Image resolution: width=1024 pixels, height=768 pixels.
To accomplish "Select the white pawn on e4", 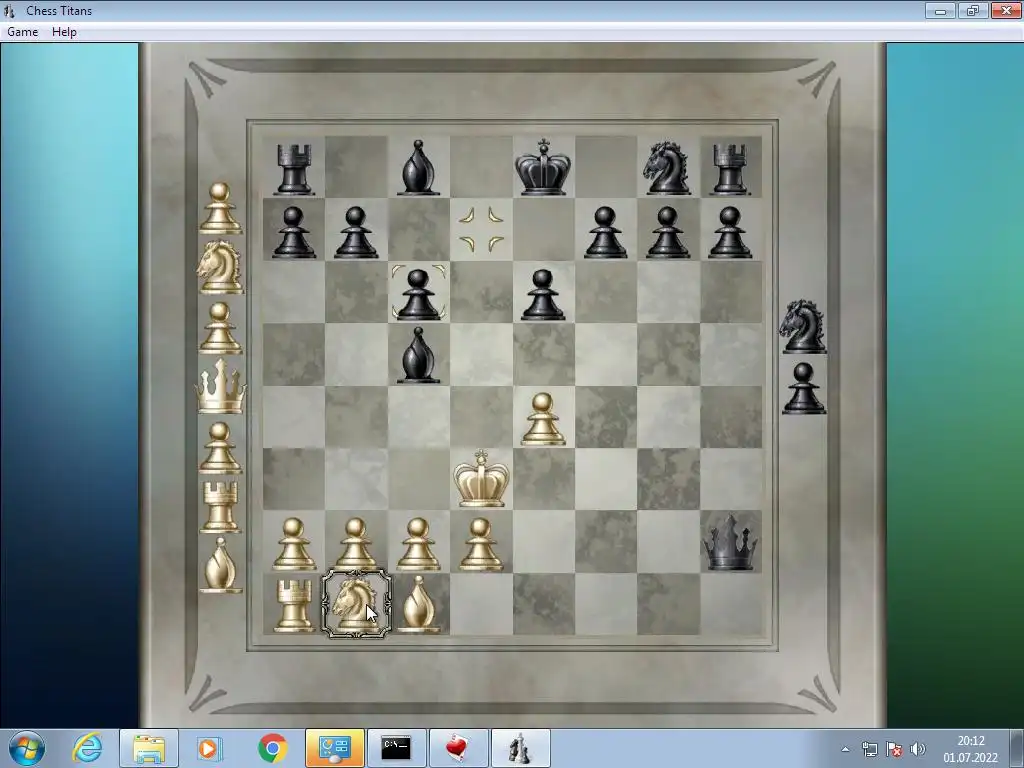I will click(x=543, y=419).
